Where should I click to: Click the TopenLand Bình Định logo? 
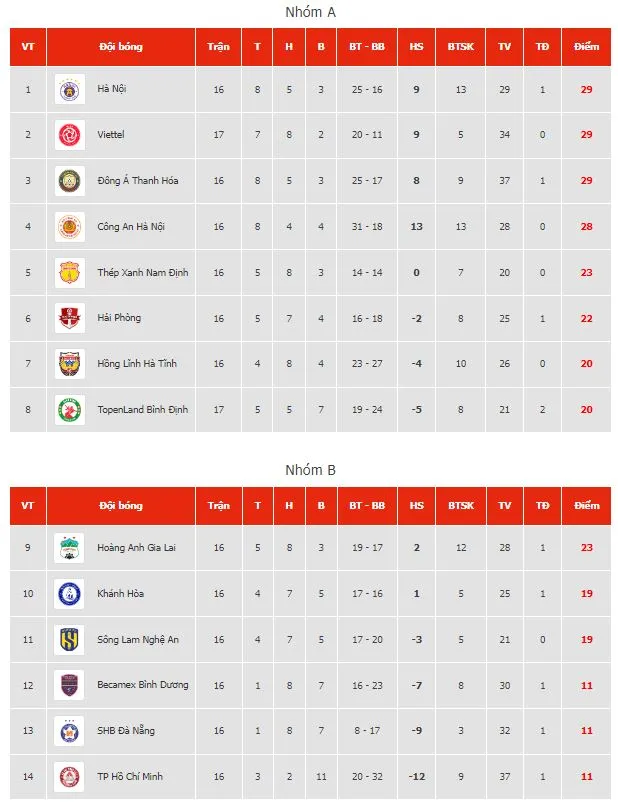70,410
